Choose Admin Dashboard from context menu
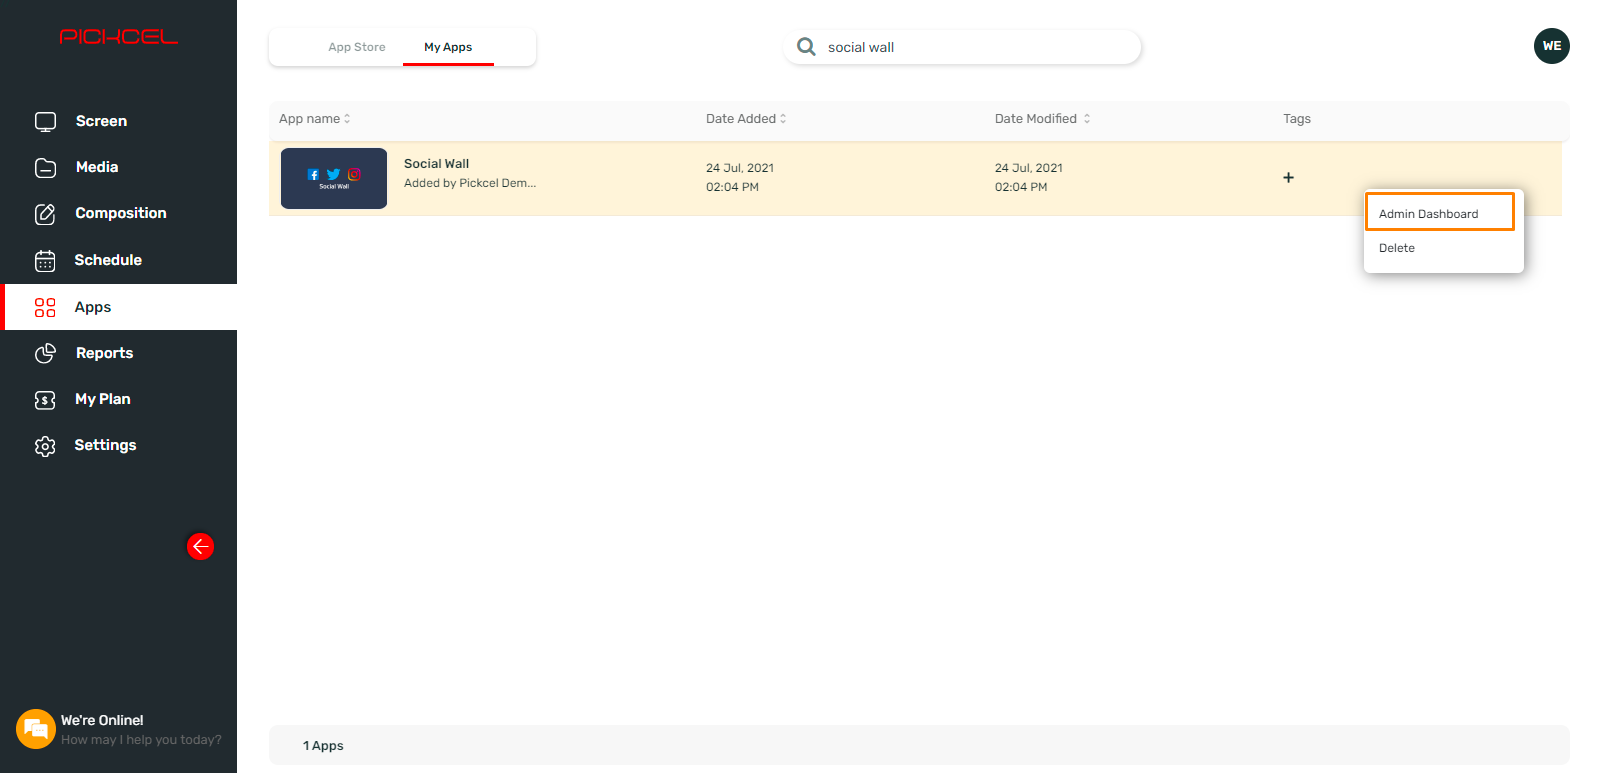Viewport: 1599px width, 773px height. 1440,213
